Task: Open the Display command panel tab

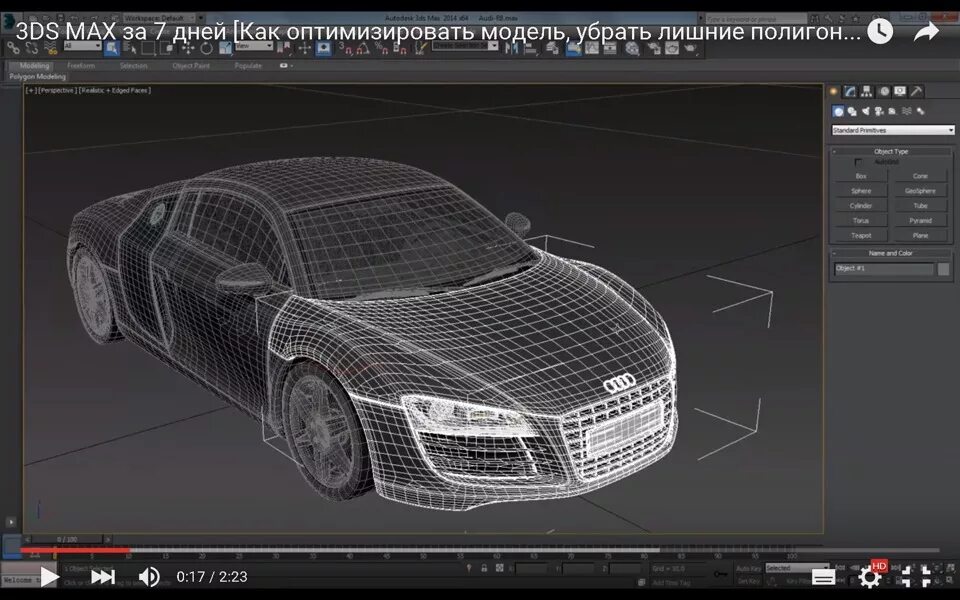Action: (899, 92)
